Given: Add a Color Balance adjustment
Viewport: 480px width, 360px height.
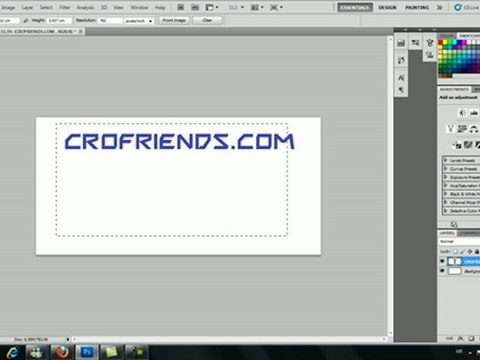Looking at the screenshot, I should click(474, 129).
